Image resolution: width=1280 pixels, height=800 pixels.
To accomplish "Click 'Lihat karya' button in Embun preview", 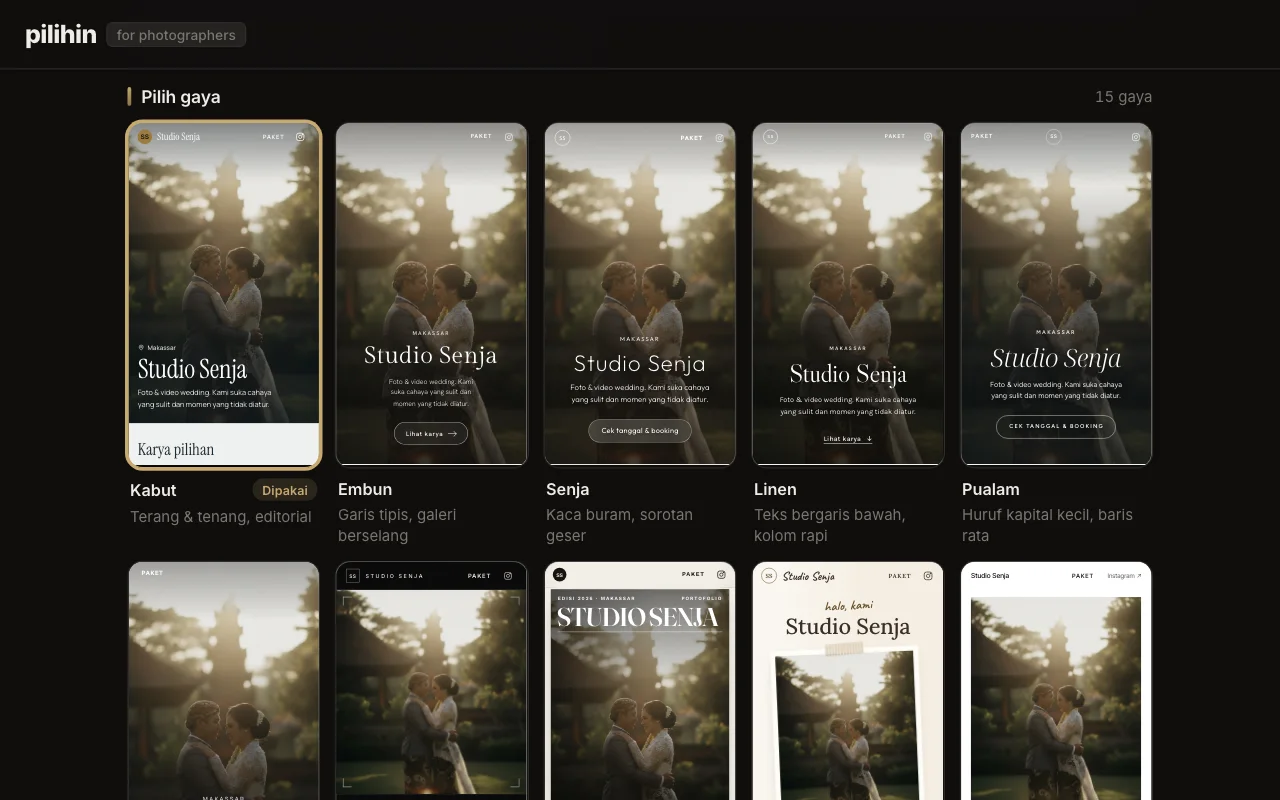I will click(431, 434).
